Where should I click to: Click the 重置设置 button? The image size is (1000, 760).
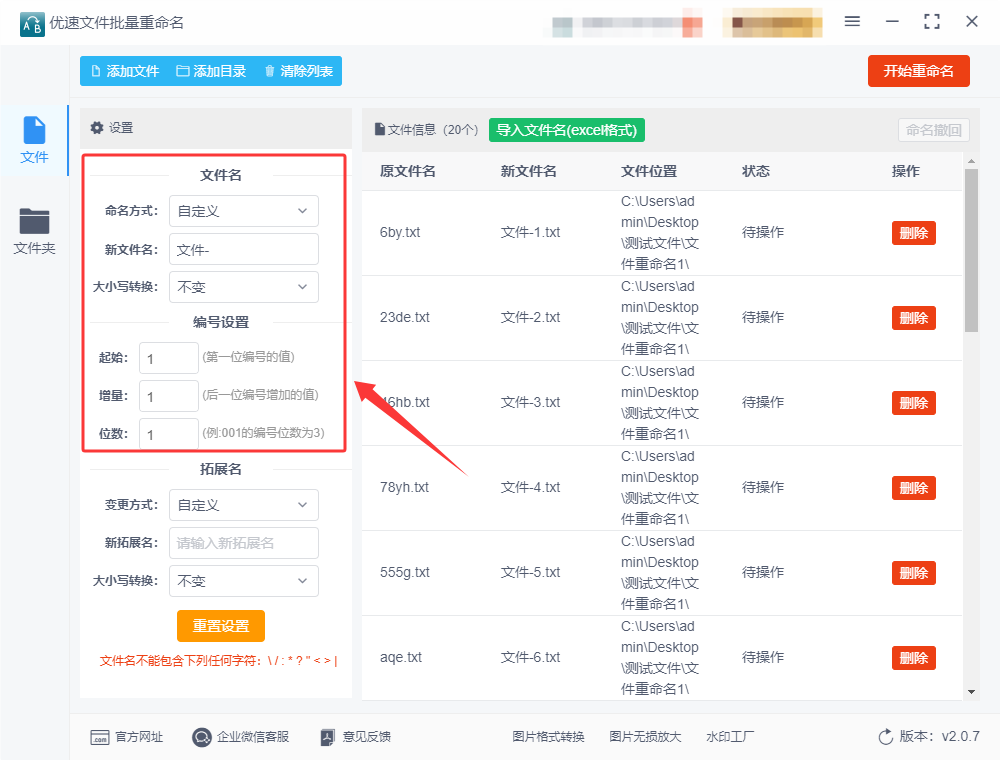pyautogui.click(x=221, y=626)
